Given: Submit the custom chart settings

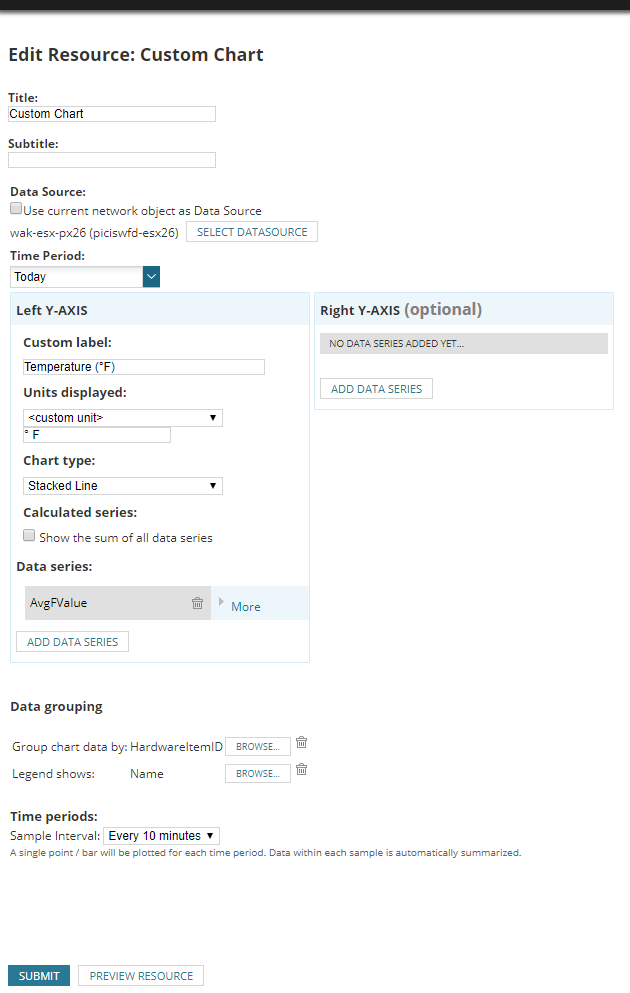Looking at the screenshot, I should point(39,976).
